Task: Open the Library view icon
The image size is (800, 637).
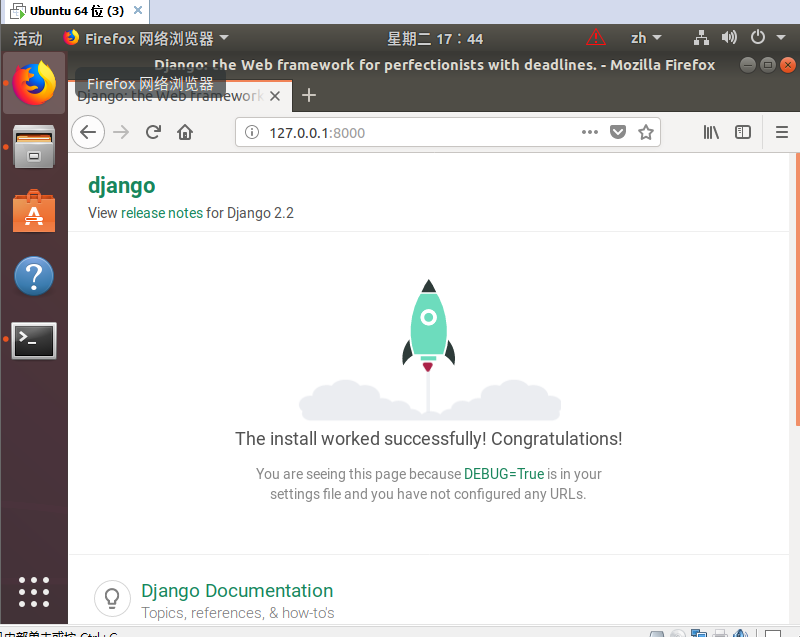Action: click(x=711, y=133)
